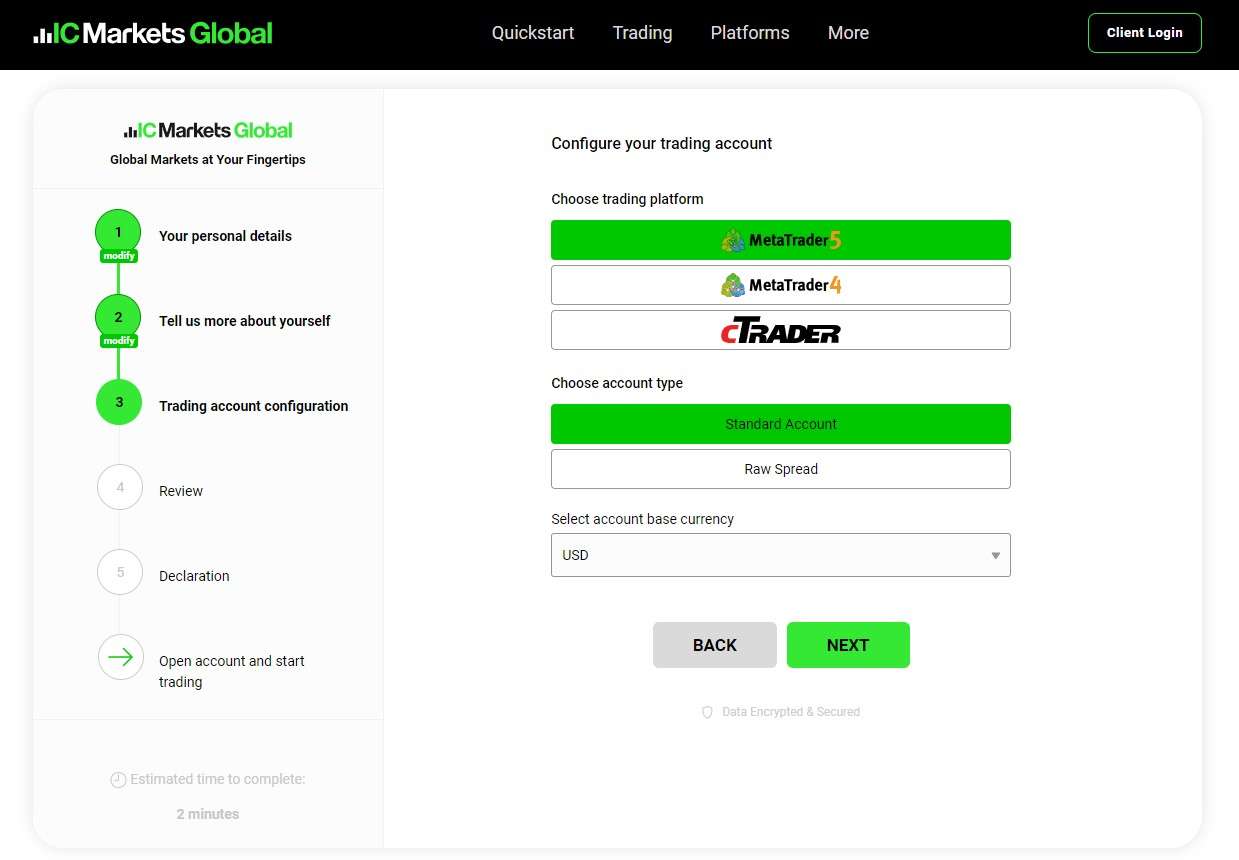Click step 3 green circle
The height and width of the screenshot is (860, 1239).
point(119,402)
